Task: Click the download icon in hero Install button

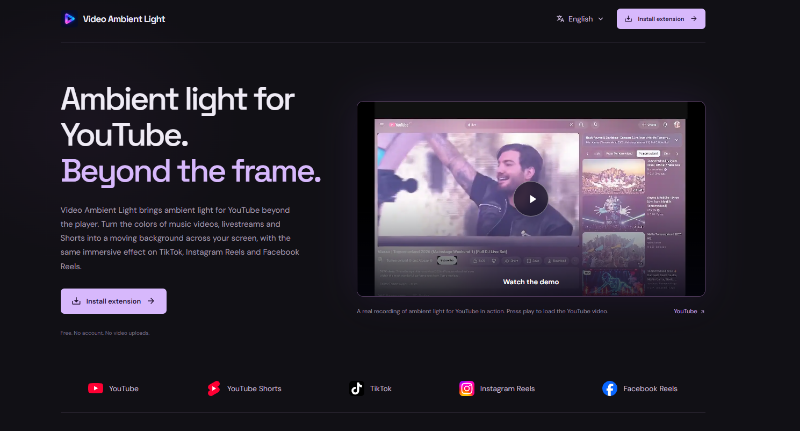Action: click(76, 301)
